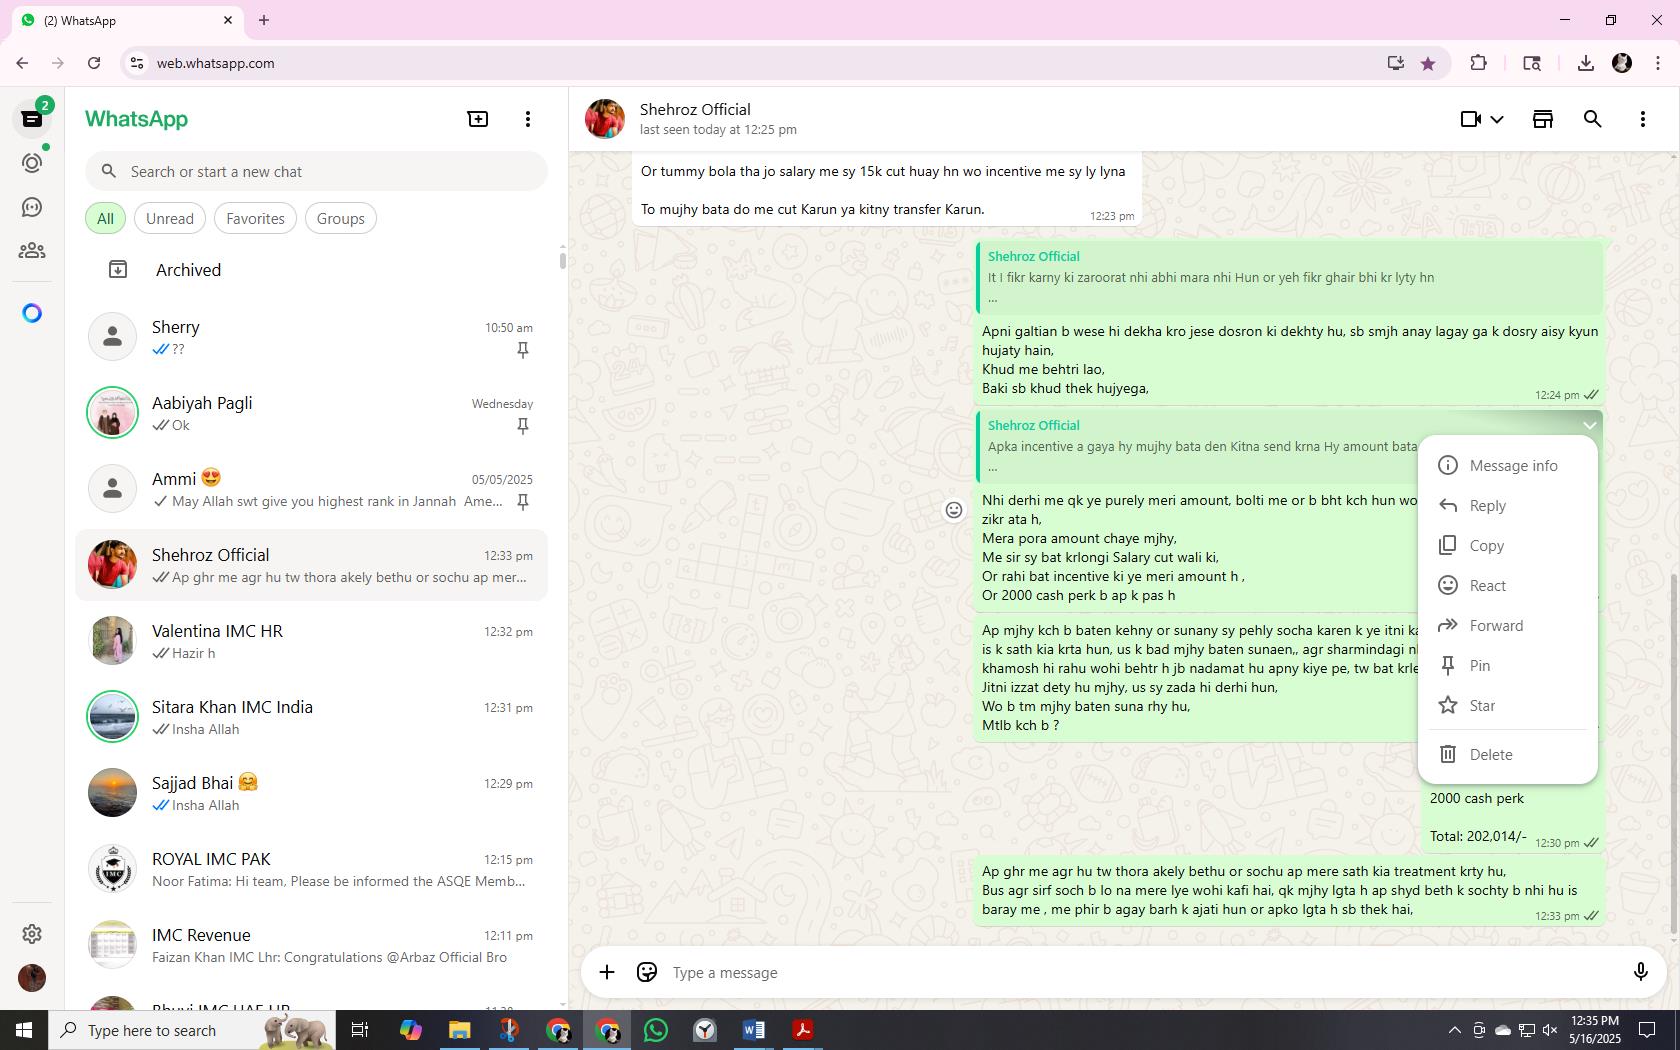Open Meta AI circle icon
1680x1050 pixels.
pyautogui.click(x=32, y=314)
